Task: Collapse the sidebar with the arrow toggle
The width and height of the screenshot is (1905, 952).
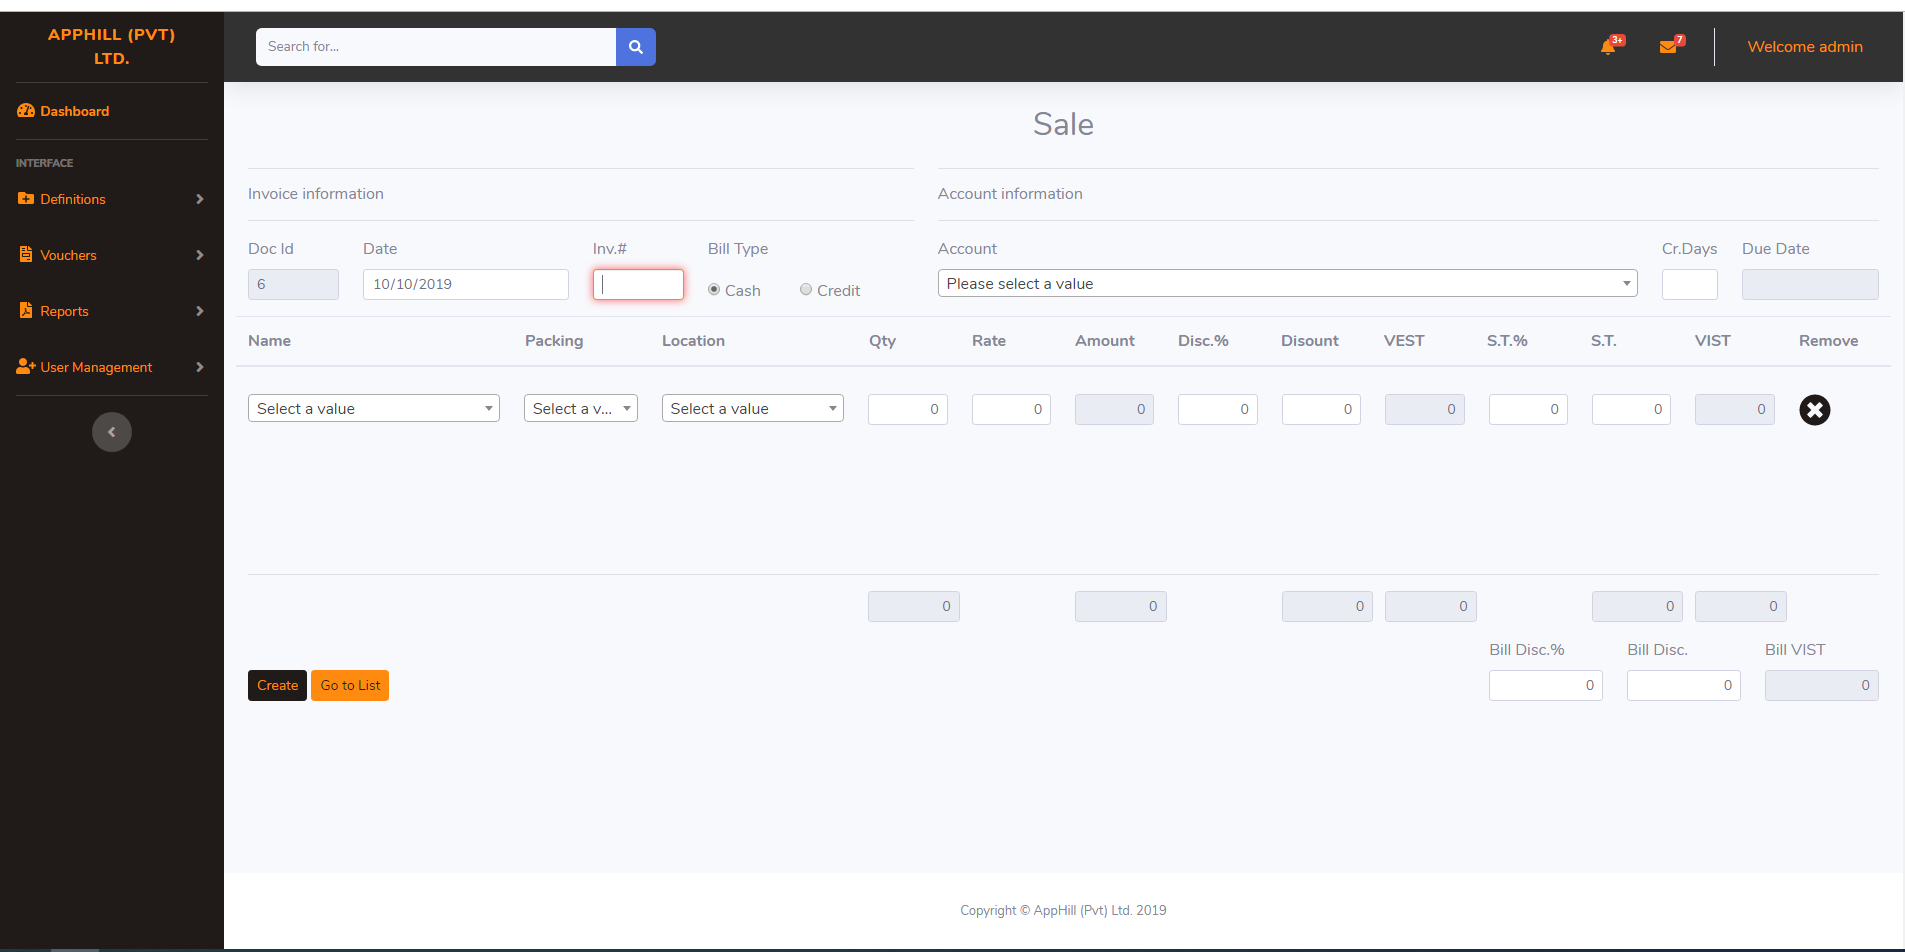Action: pyautogui.click(x=112, y=432)
